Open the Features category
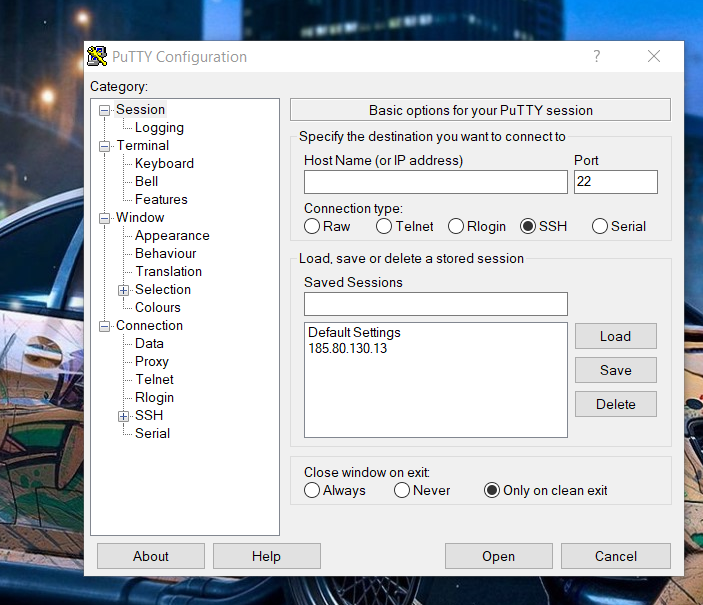 [161, 200]
